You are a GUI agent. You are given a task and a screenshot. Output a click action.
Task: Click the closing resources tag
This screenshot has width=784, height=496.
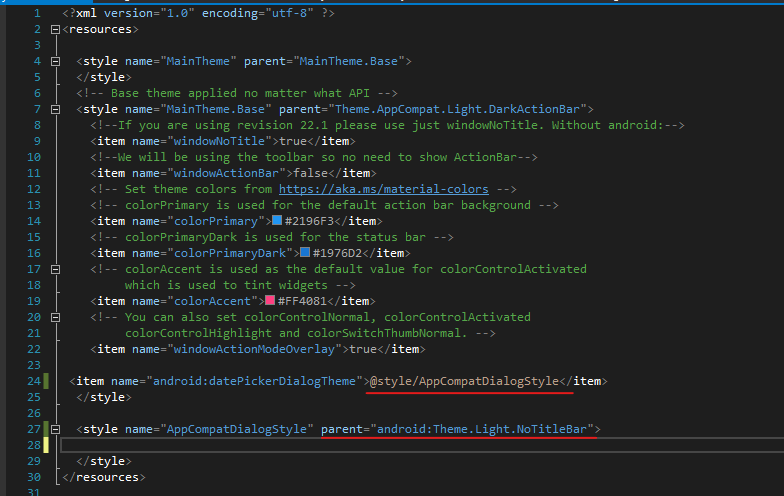pyautogui.click(x=104, y=477)
